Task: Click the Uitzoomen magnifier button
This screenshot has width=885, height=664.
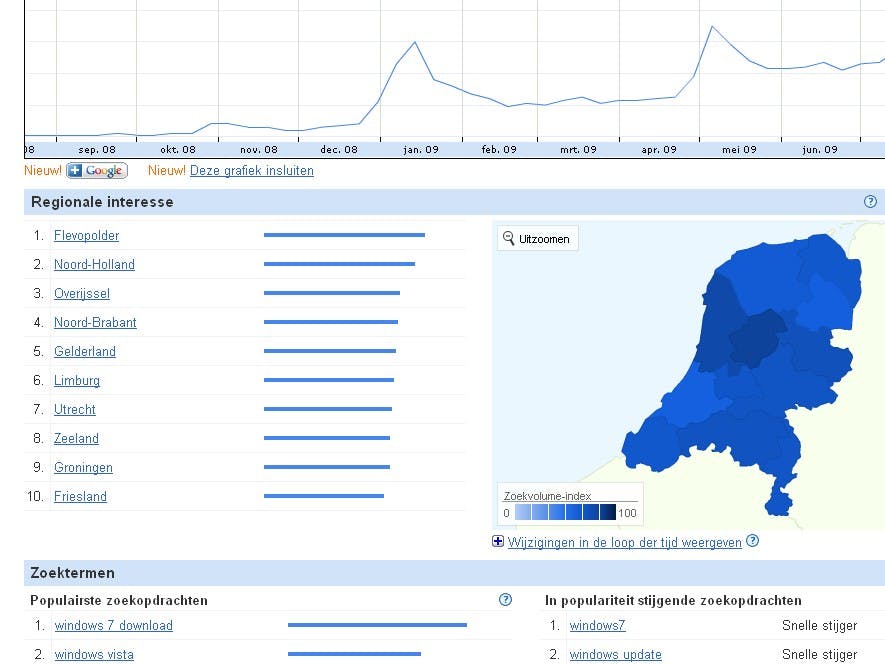Action: point(537,239)
